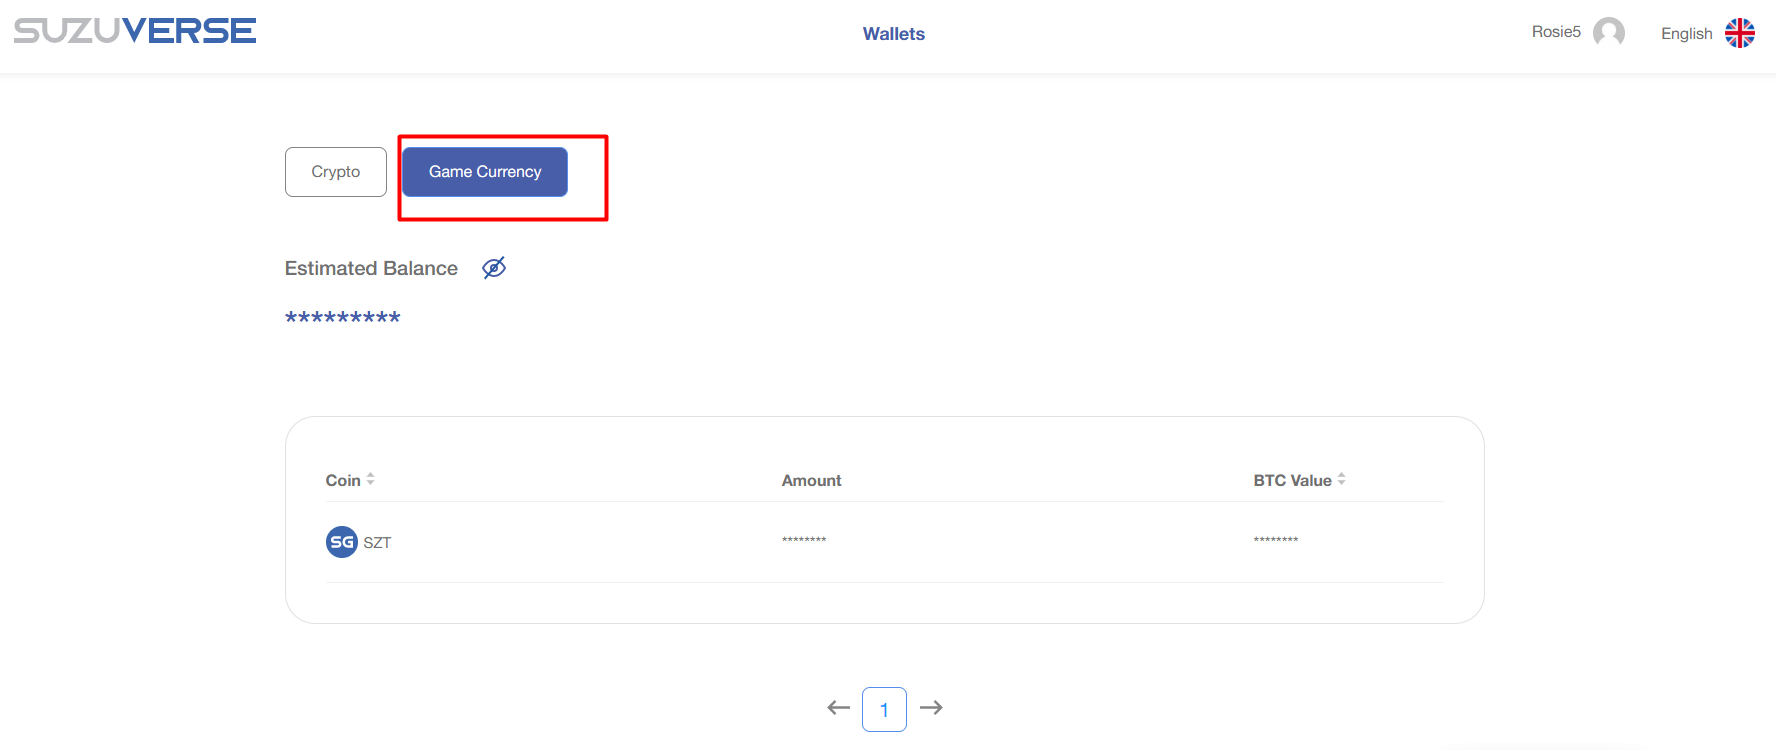Go to next page with right arrow
This screenshot has width=1776, height=750.
(x=931, y=708)
